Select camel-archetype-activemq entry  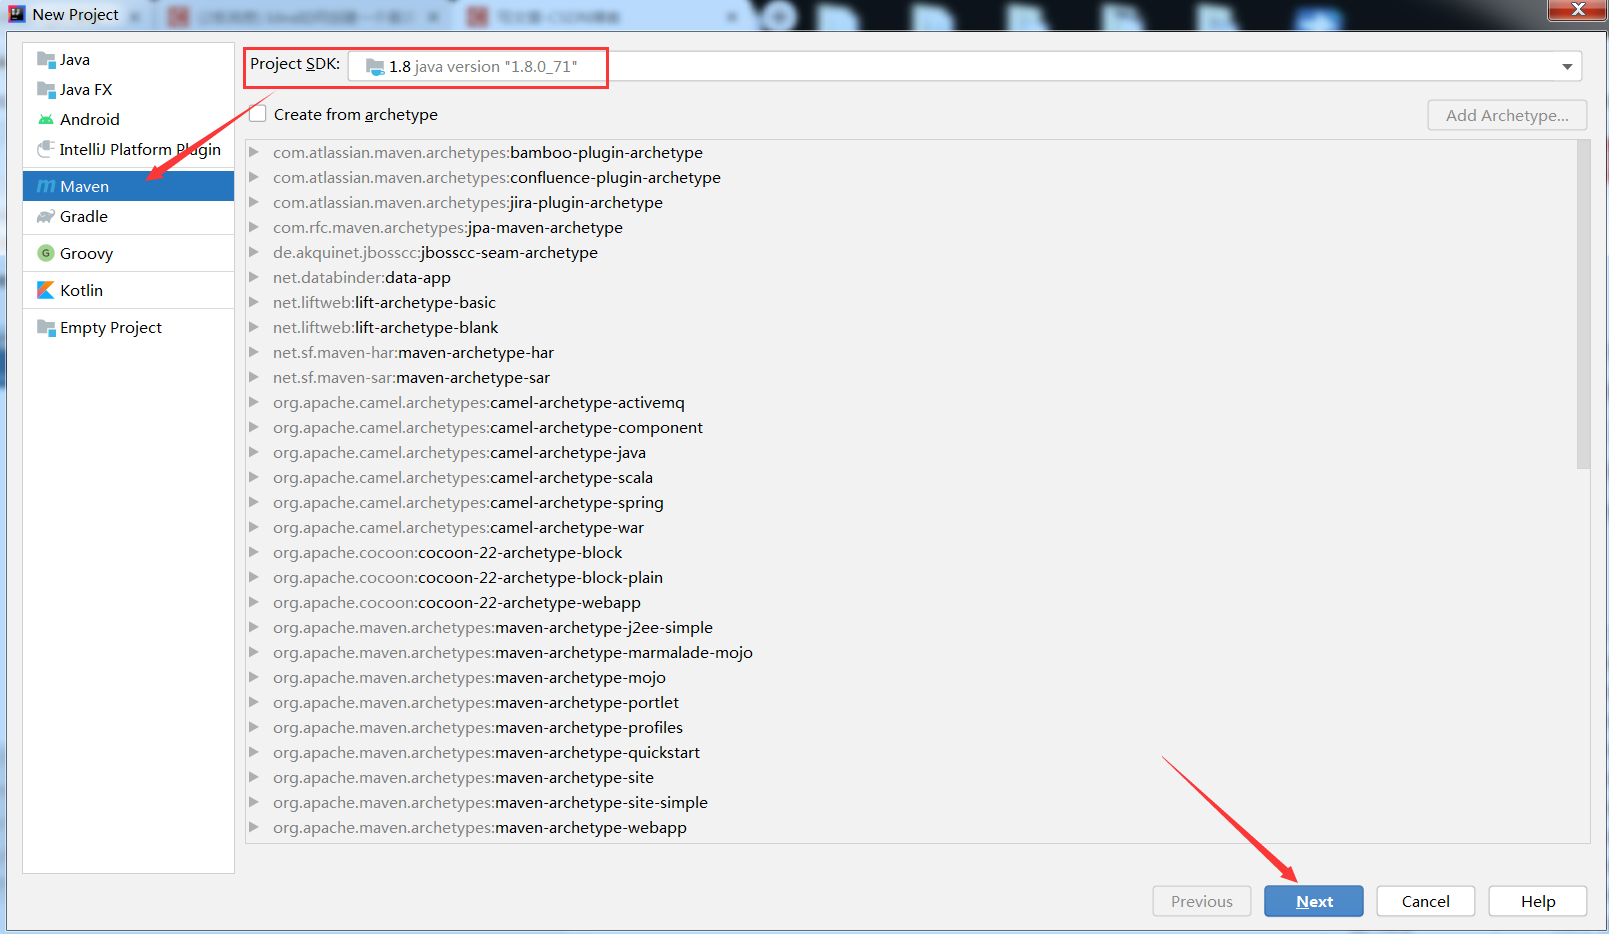tap(479, 402)
